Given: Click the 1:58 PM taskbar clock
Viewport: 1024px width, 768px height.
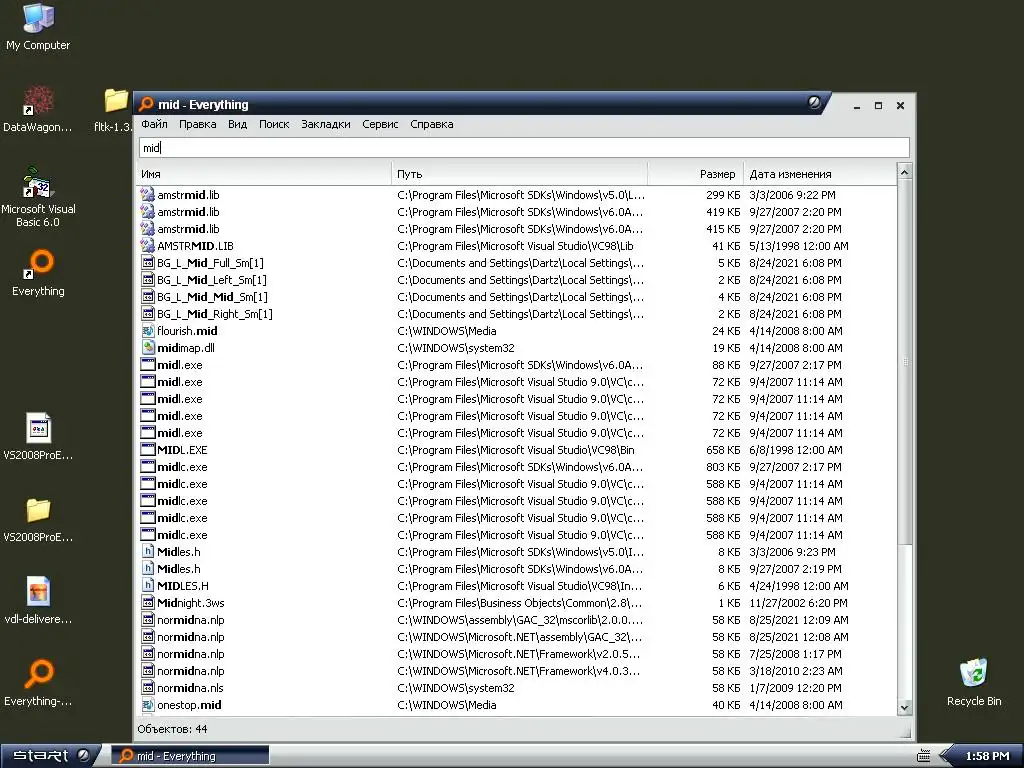Looking at the screenshot, I should [987, 756].
